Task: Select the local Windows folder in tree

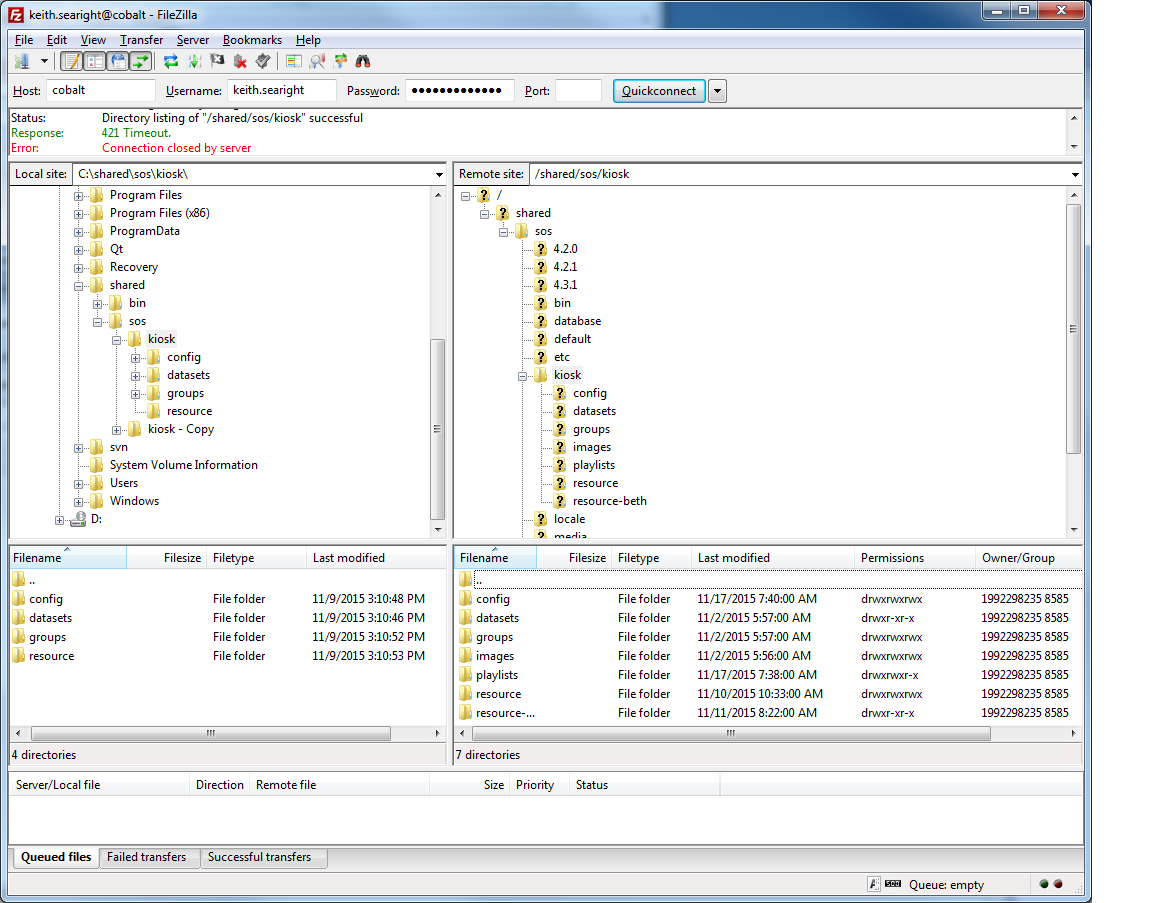Action: pos(134,501)
